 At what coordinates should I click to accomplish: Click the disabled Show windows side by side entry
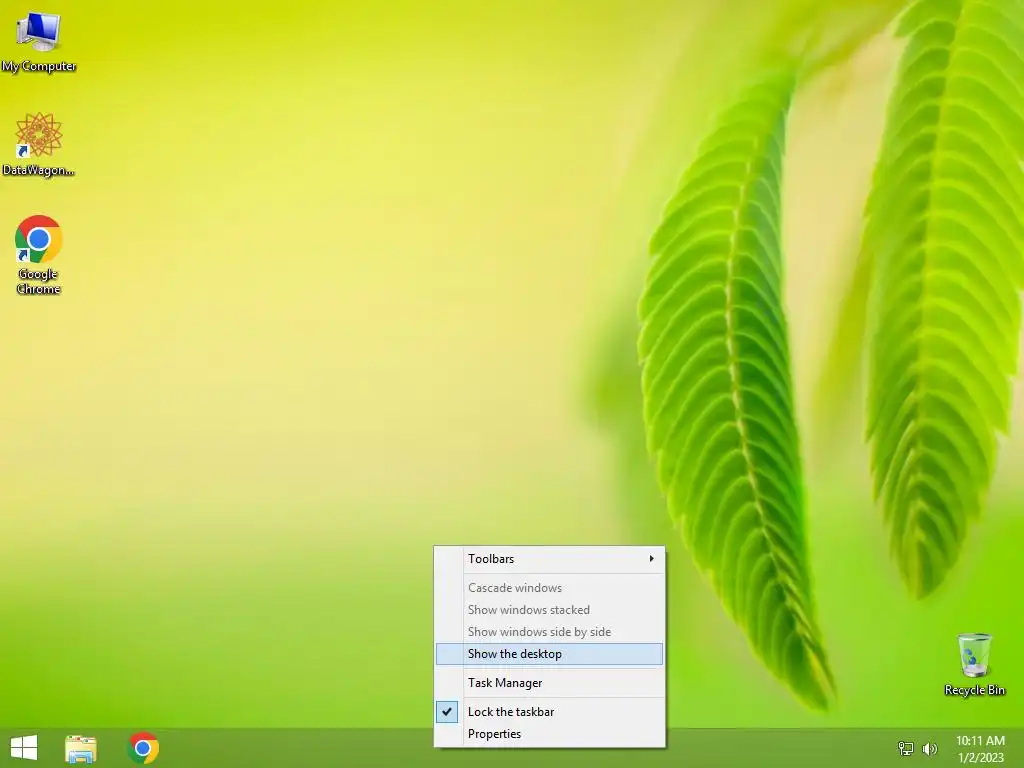point(550,632)
